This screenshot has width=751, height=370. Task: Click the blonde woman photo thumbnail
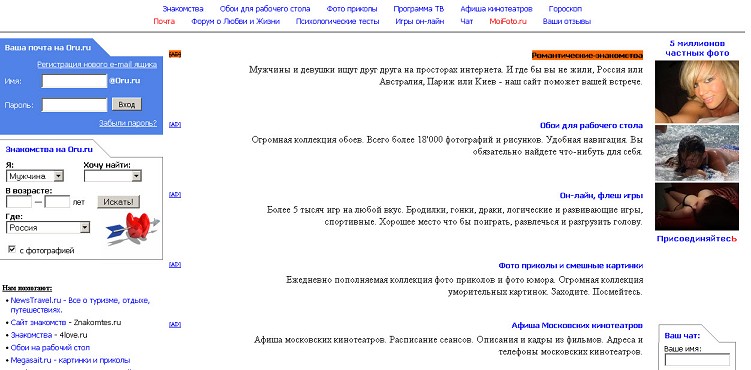[x=697, y=92]
